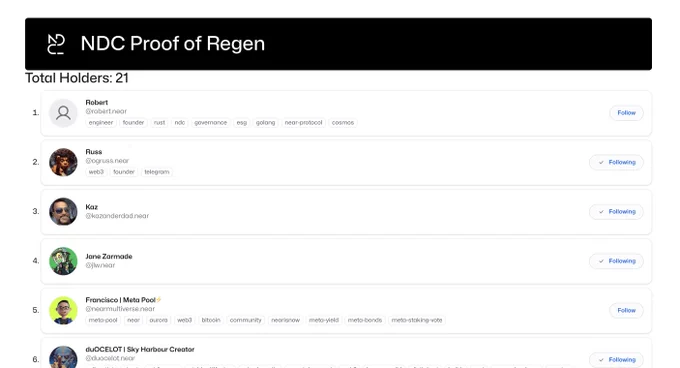Click the @duocelot.near handle
The image size is (680, 368).
pyautogui.click(x=110, y=358)
